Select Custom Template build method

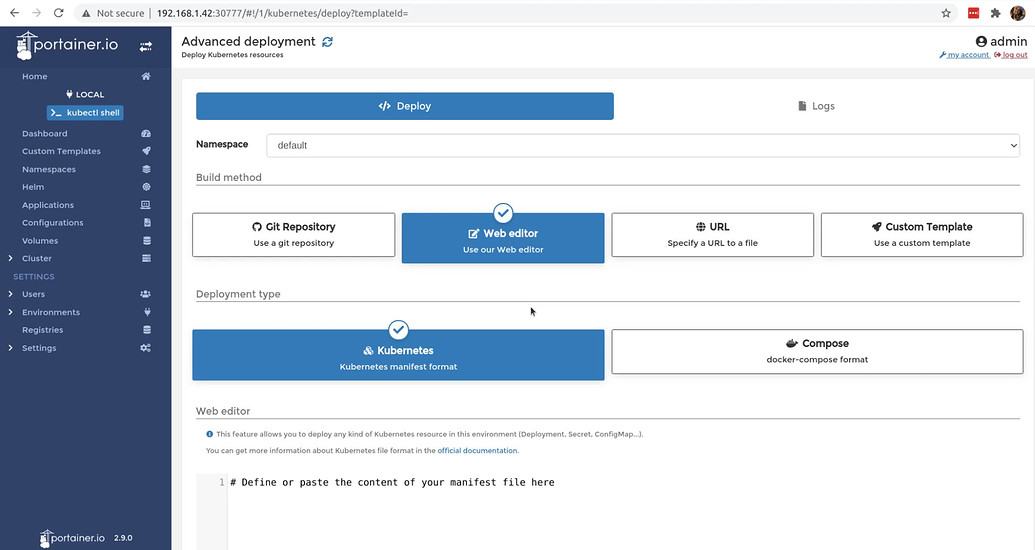point(922,234)
